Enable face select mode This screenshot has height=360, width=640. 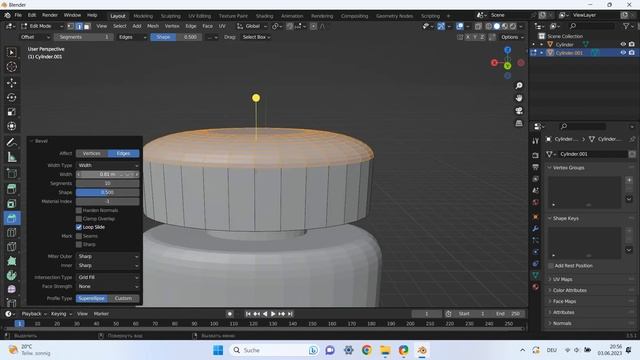point(87,26)
